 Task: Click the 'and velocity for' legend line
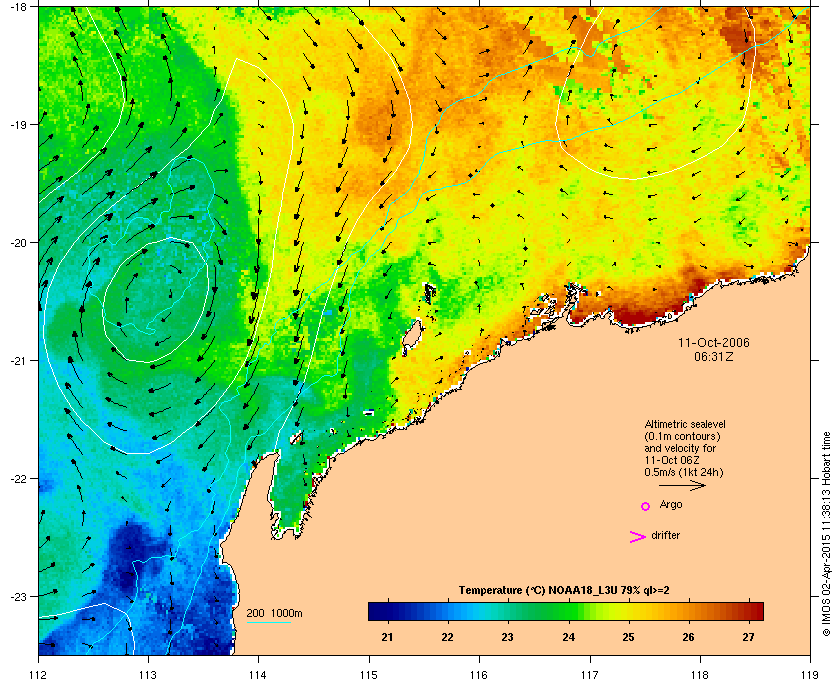[680, 448]
